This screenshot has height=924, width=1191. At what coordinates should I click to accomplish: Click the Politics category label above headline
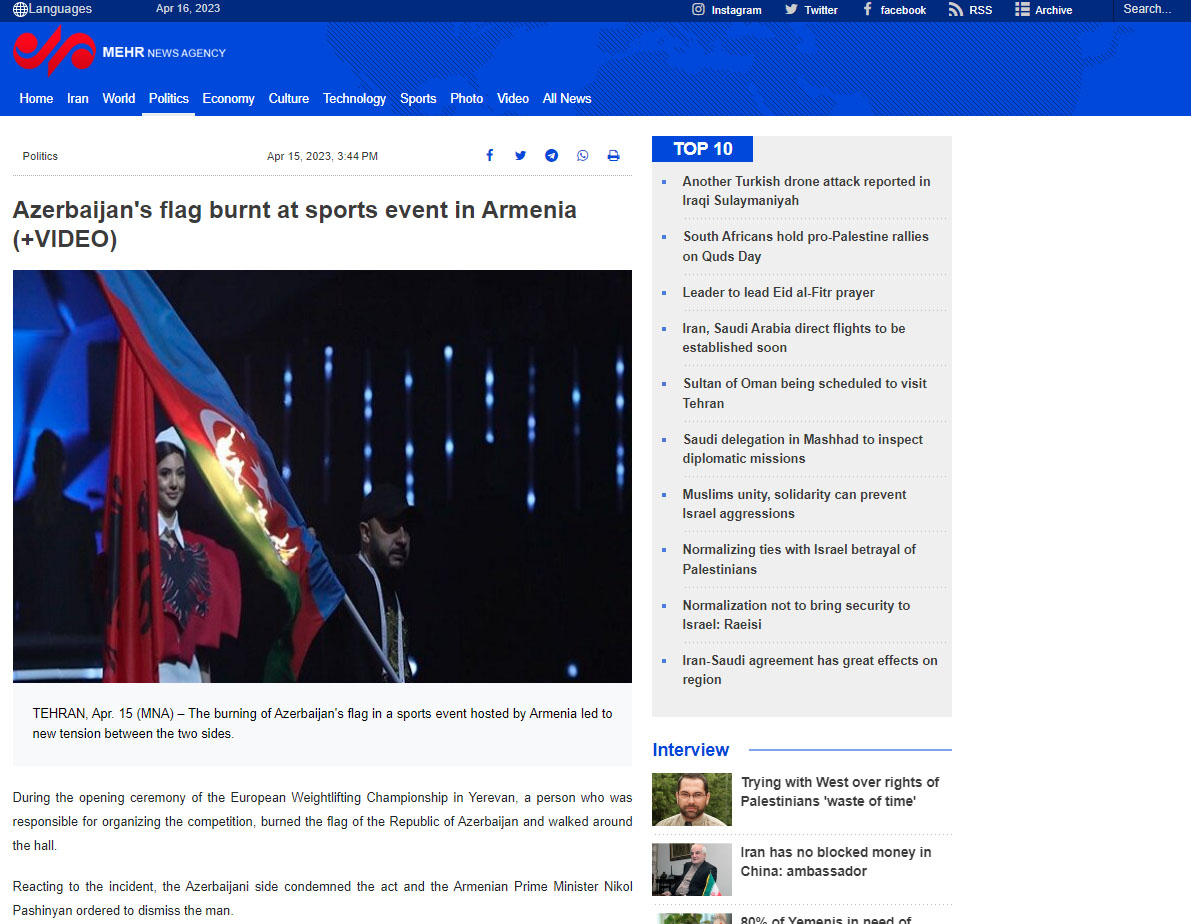tap(40, 156)
